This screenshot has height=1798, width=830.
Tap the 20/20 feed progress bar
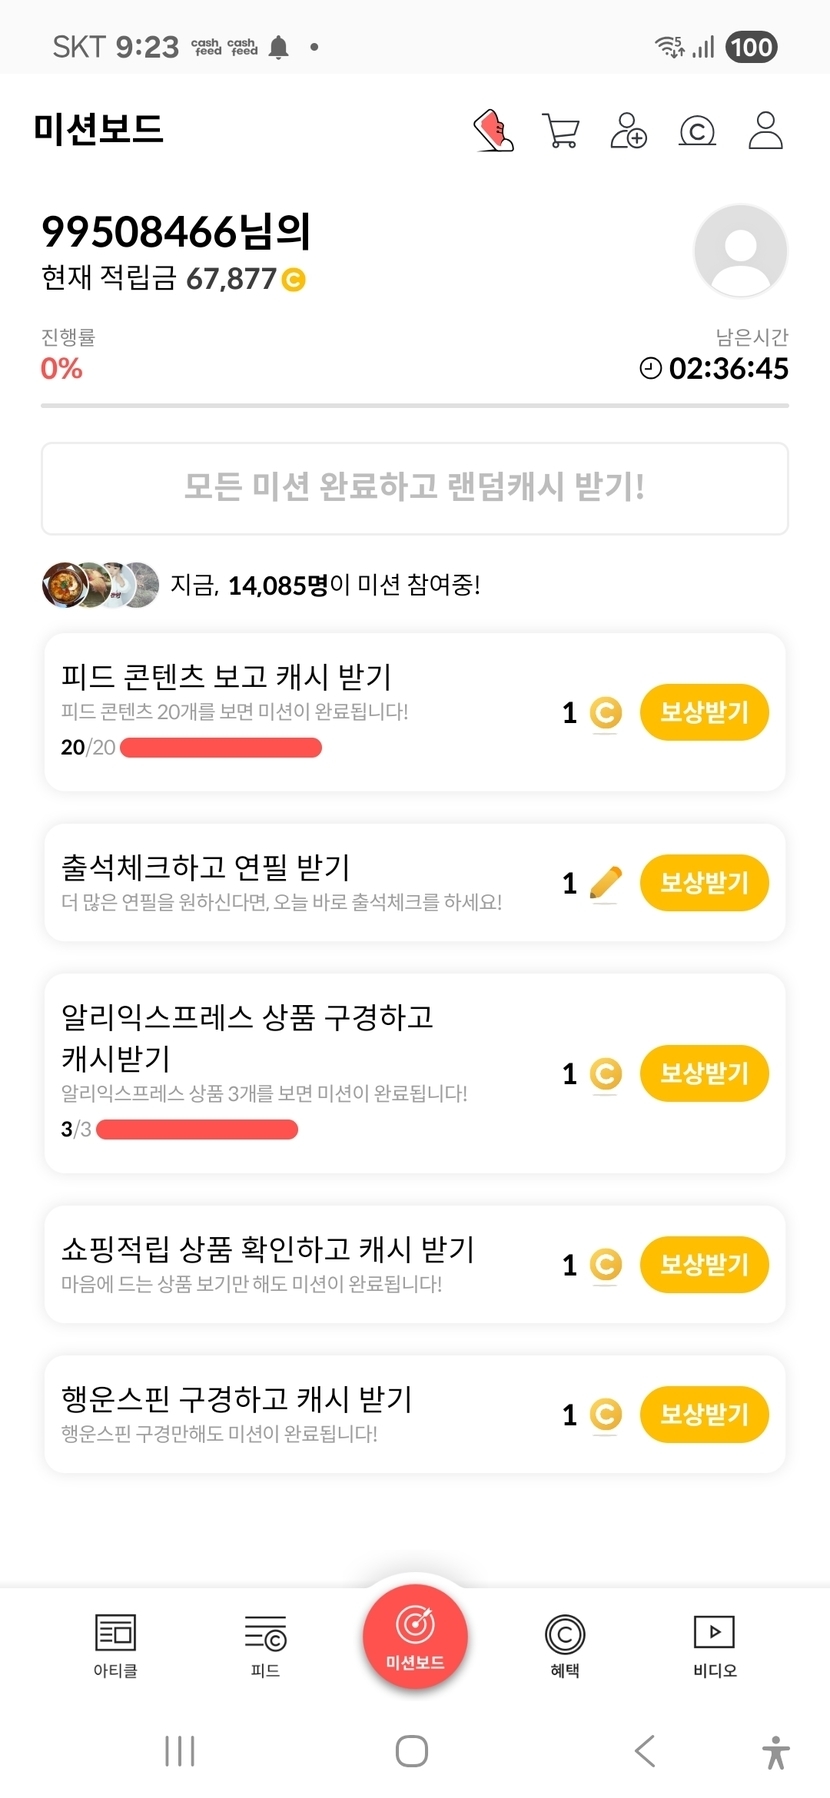click(x=221, y=748)
